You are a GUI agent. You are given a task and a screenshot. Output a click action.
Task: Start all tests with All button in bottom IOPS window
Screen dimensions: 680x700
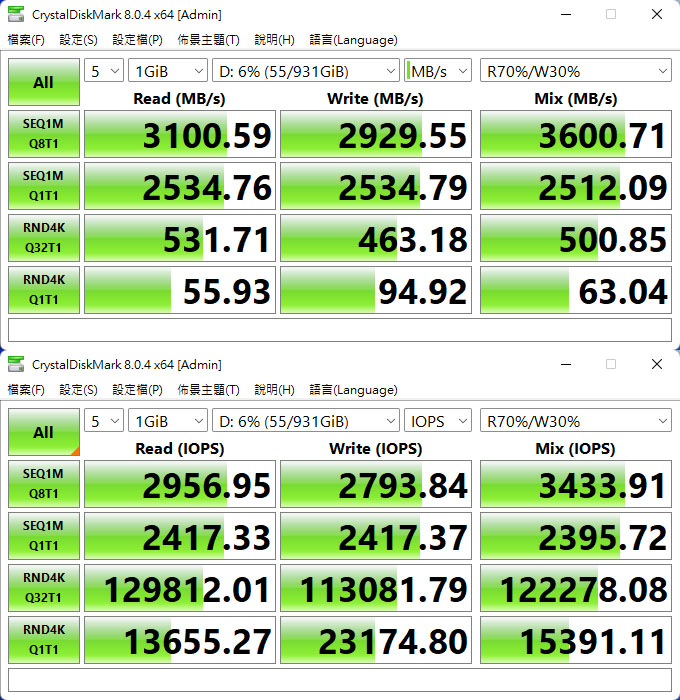tap(44, 432)
